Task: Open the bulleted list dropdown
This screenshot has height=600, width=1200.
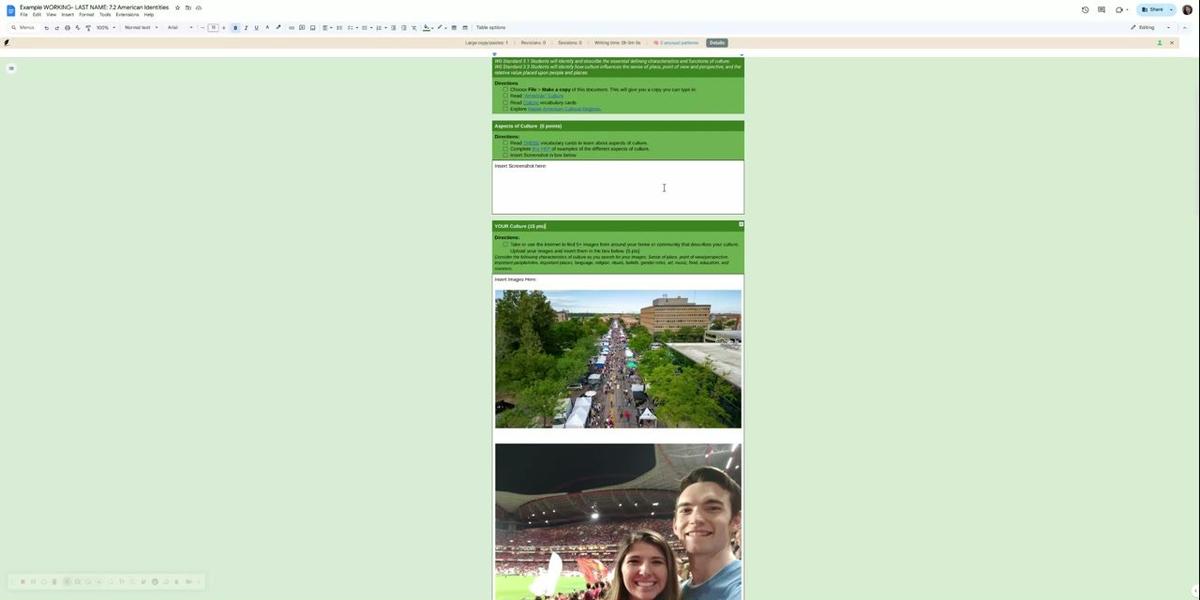Action: click(367, 27)
